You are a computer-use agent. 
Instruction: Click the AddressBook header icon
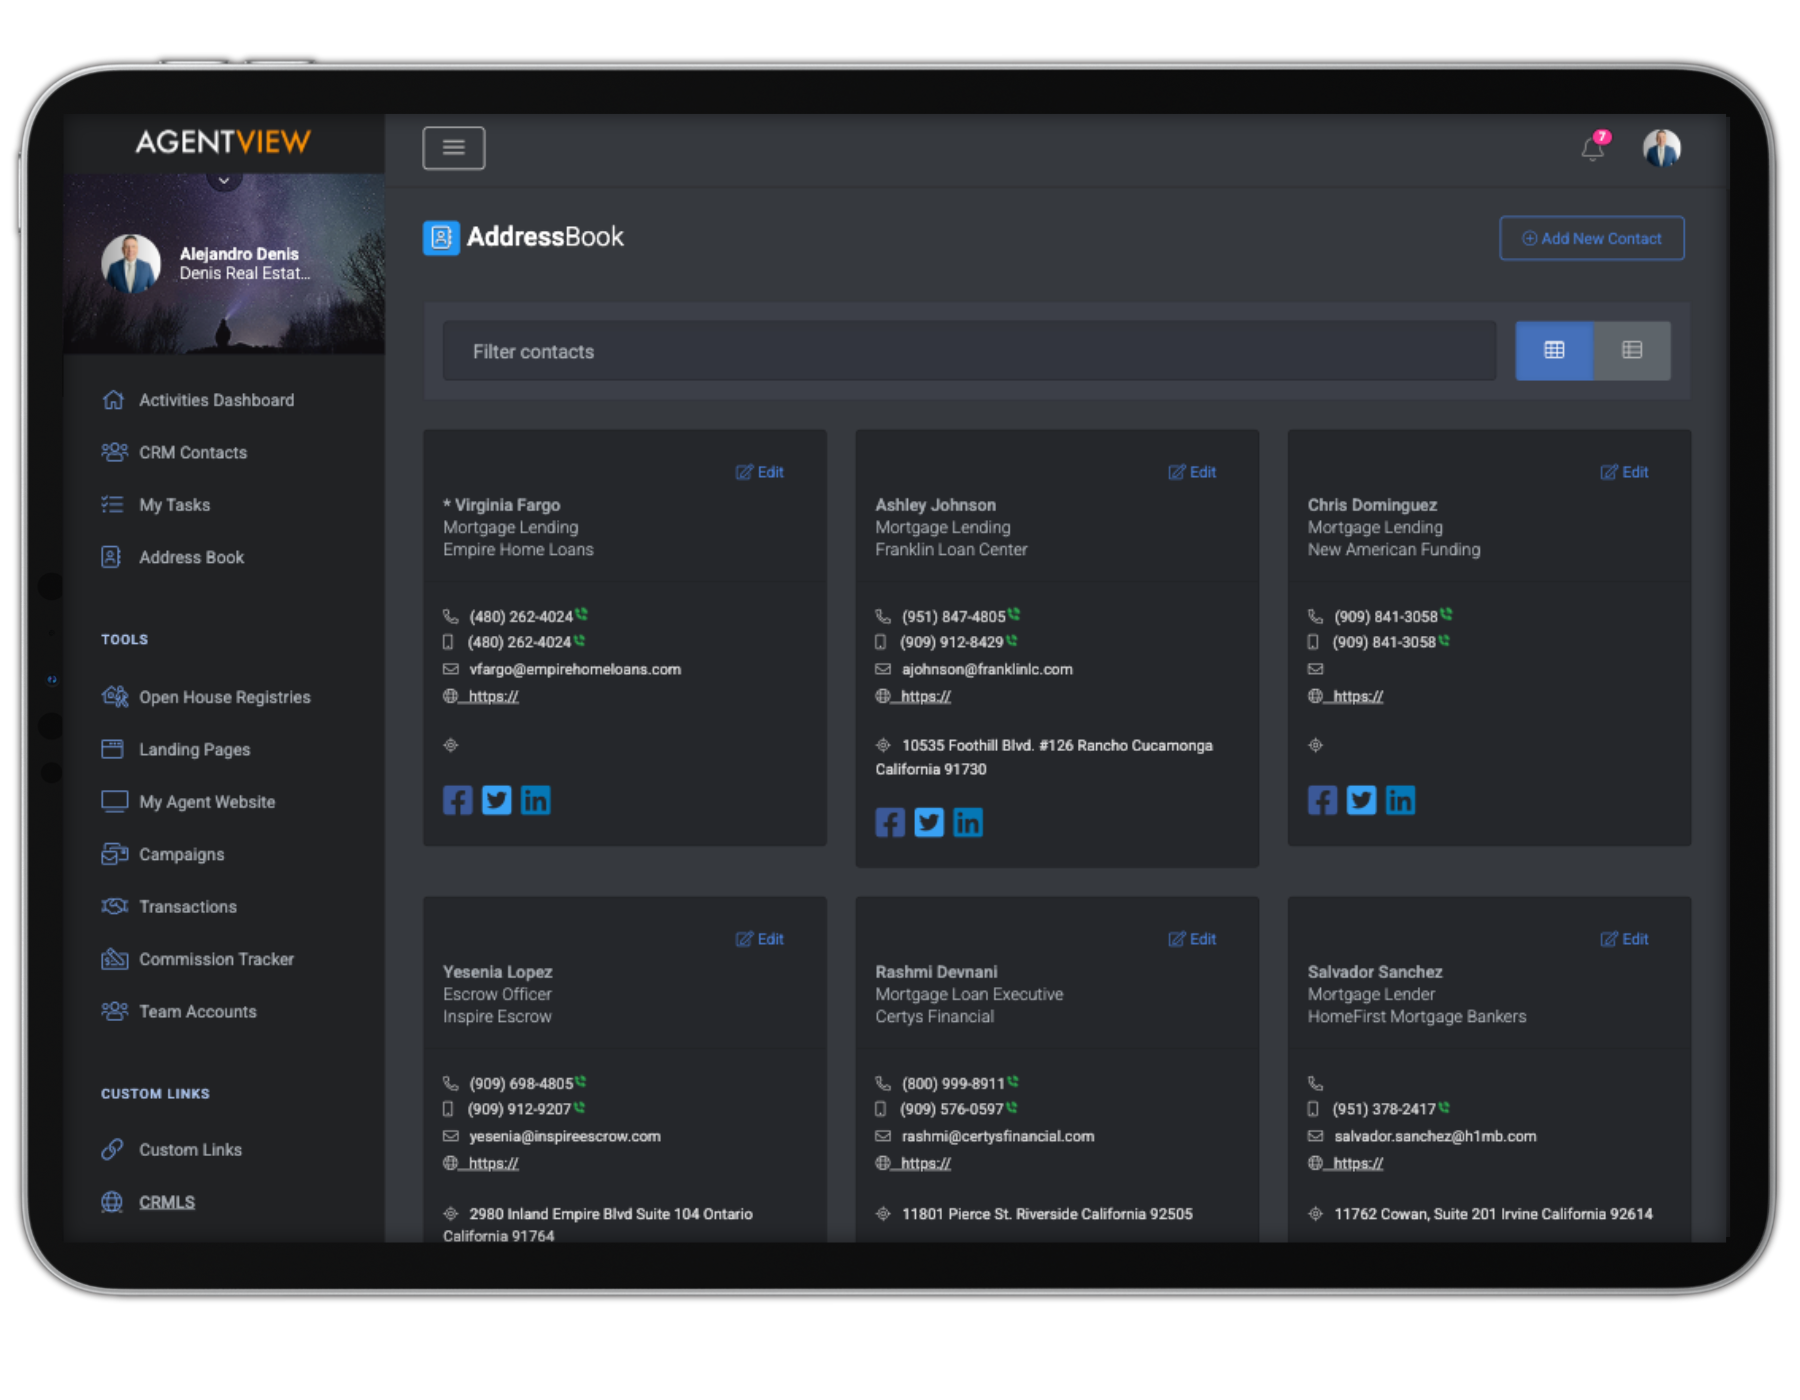(441, 238)
